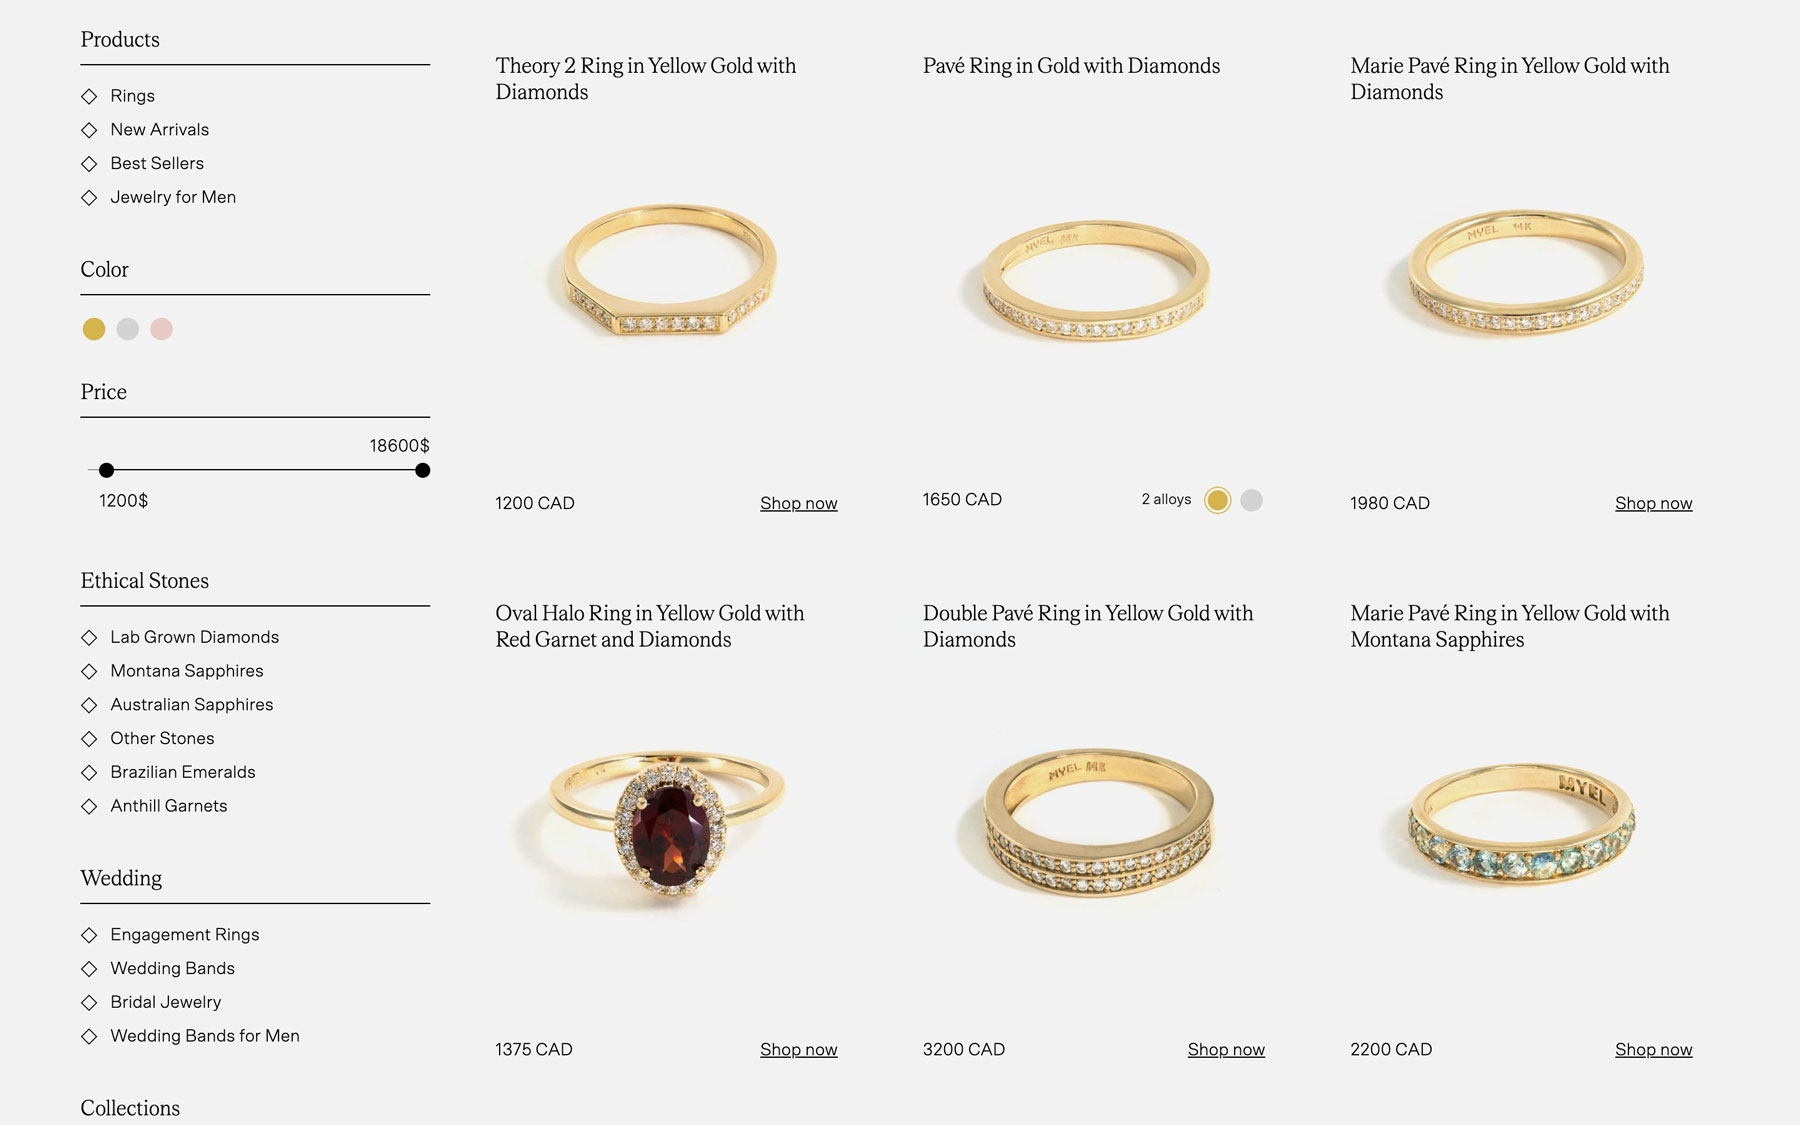Shop now for Theory 2 Ring
Viewport: 1800px width, 1125px height.
798,503
